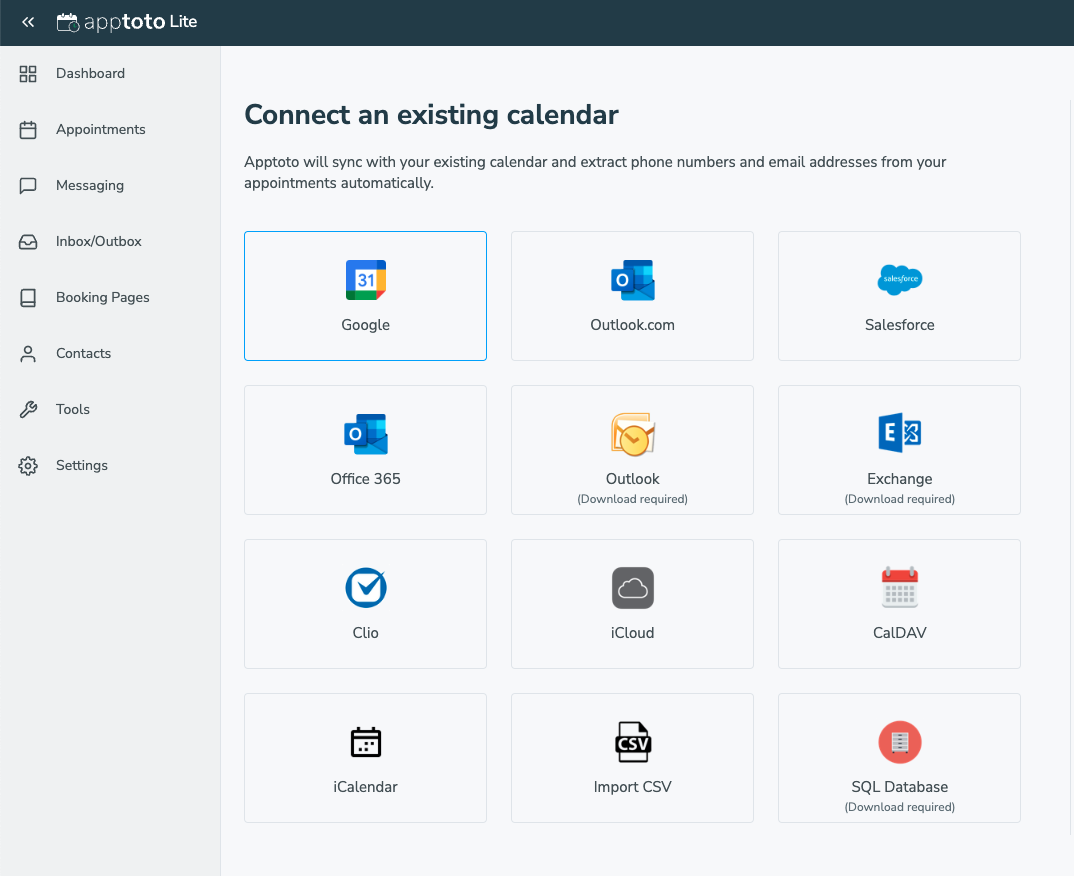Viewport: 1074px width, 876px height.
Task: Click the CalDAV red calendar icon
Action: [900, 588]
